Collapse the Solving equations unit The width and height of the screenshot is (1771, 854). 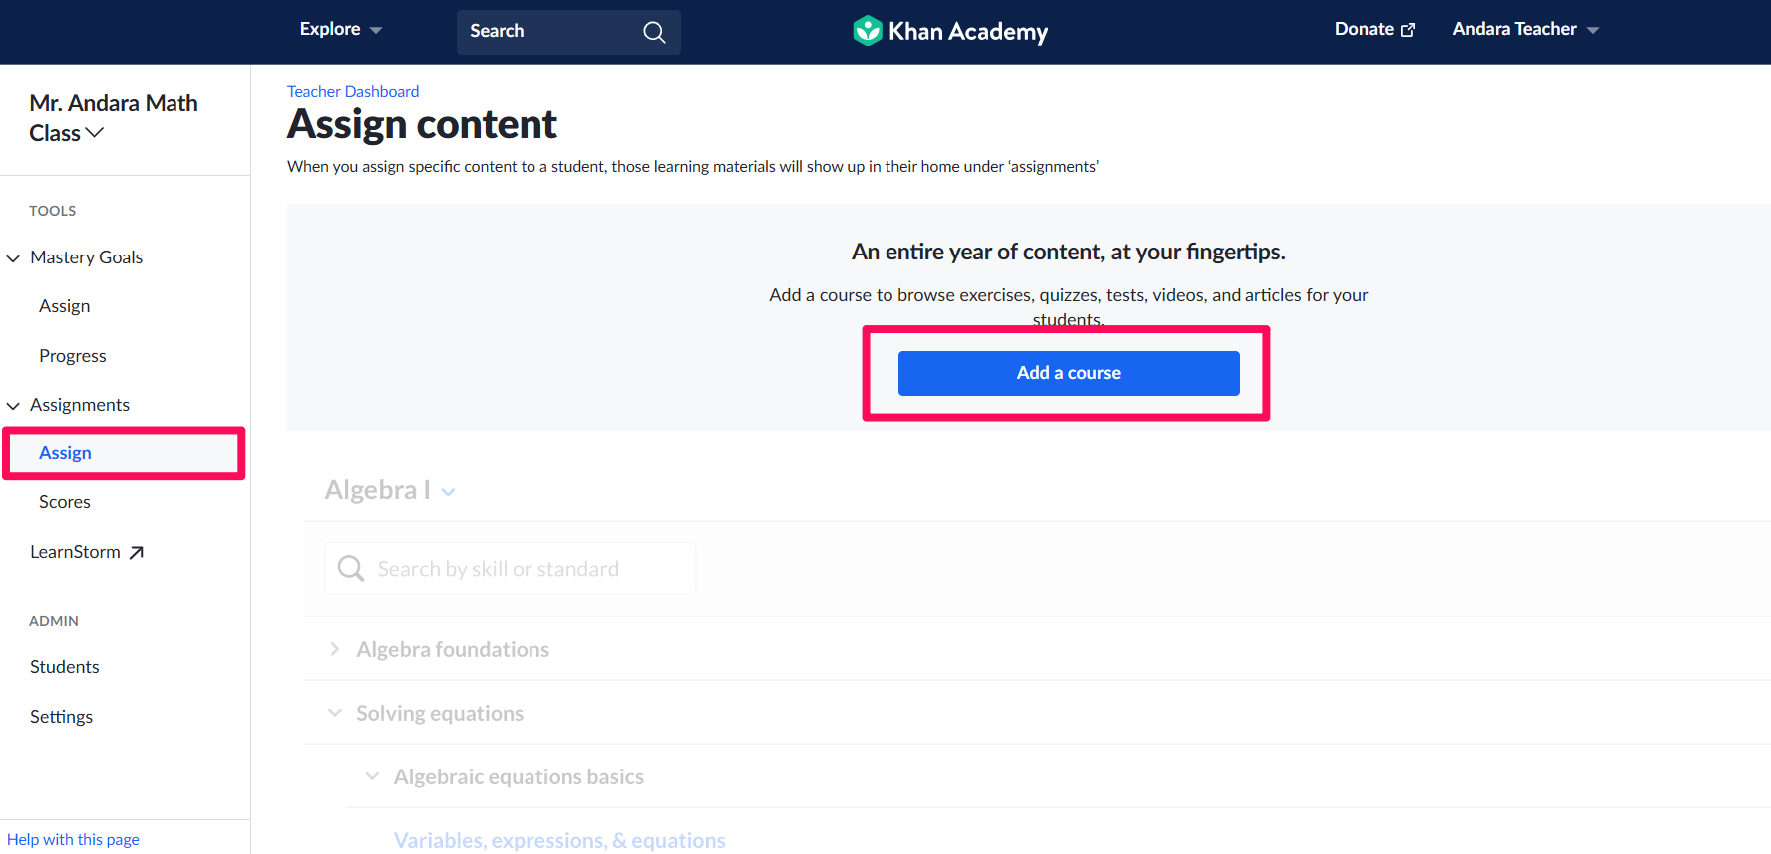pos(335,713)
